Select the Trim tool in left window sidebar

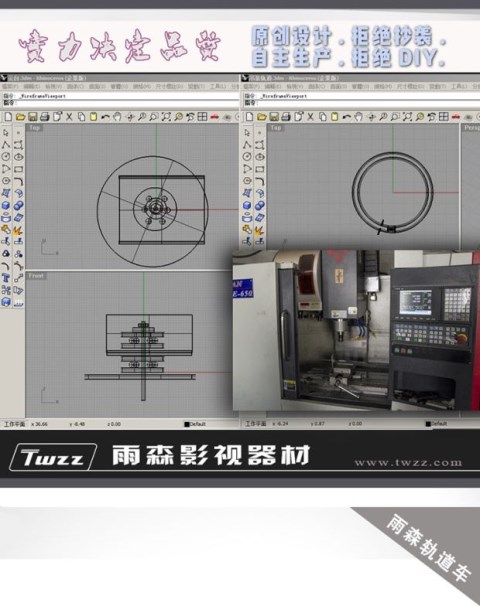[x=6, y=242]
